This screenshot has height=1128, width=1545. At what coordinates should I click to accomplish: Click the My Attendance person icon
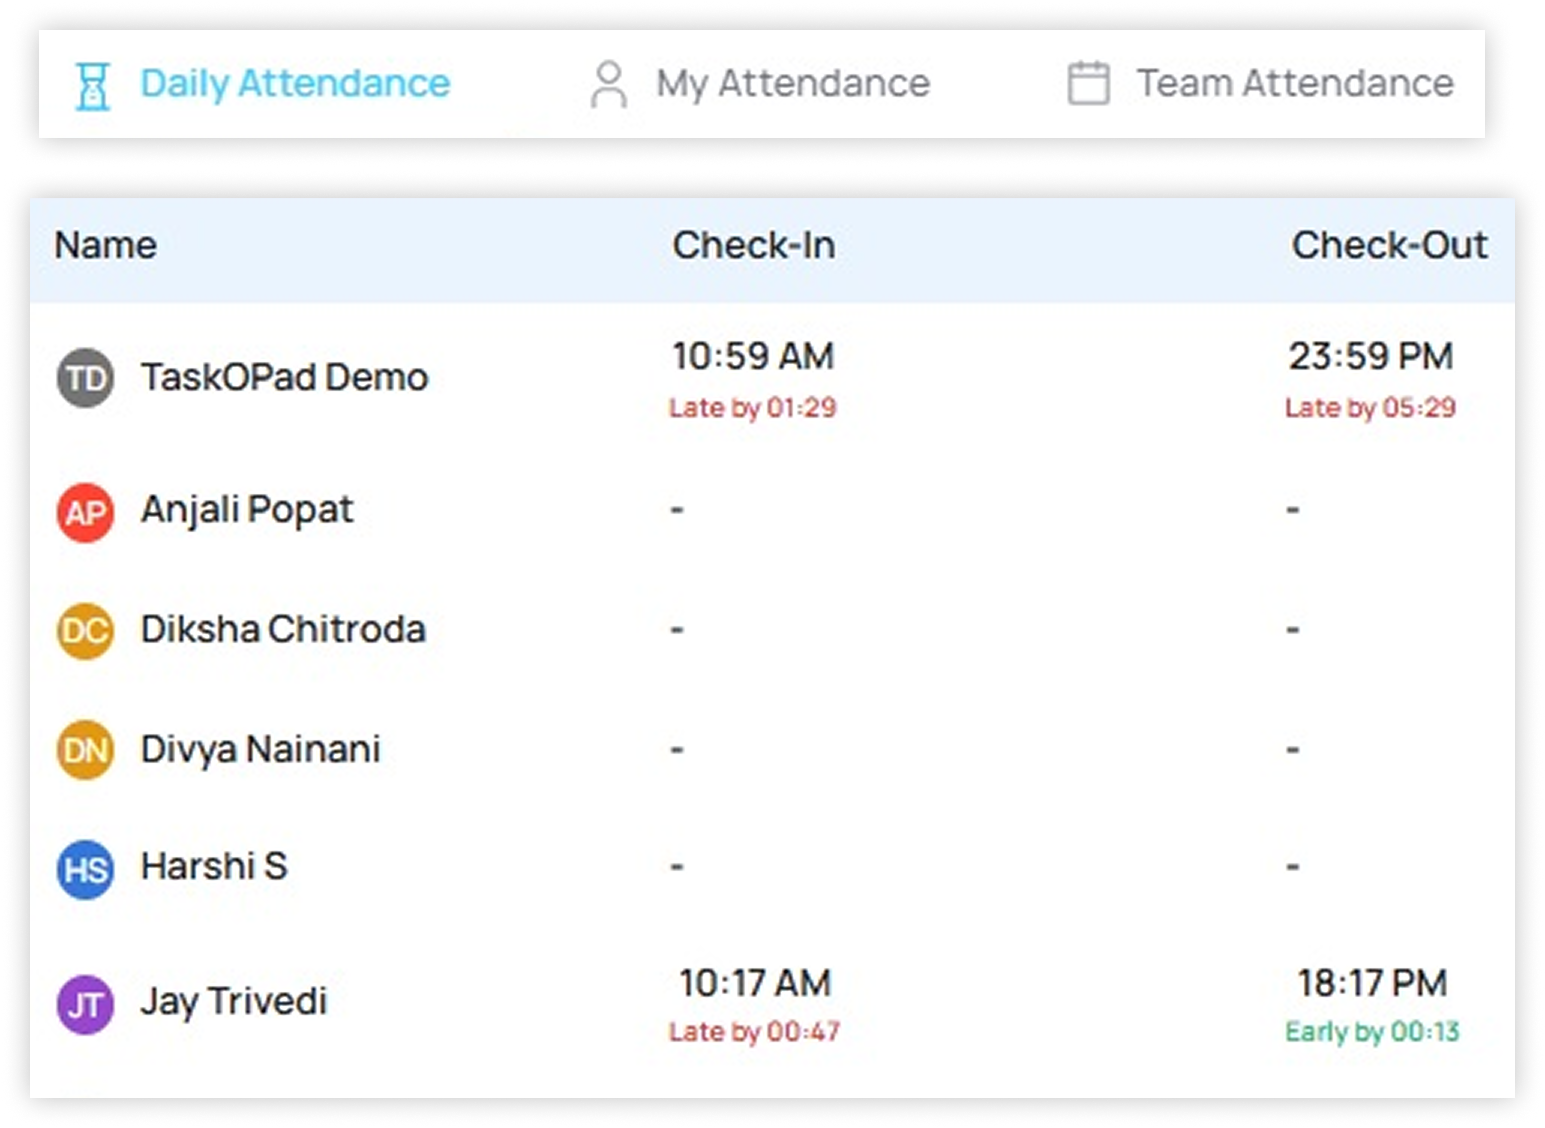pos(608,84)
